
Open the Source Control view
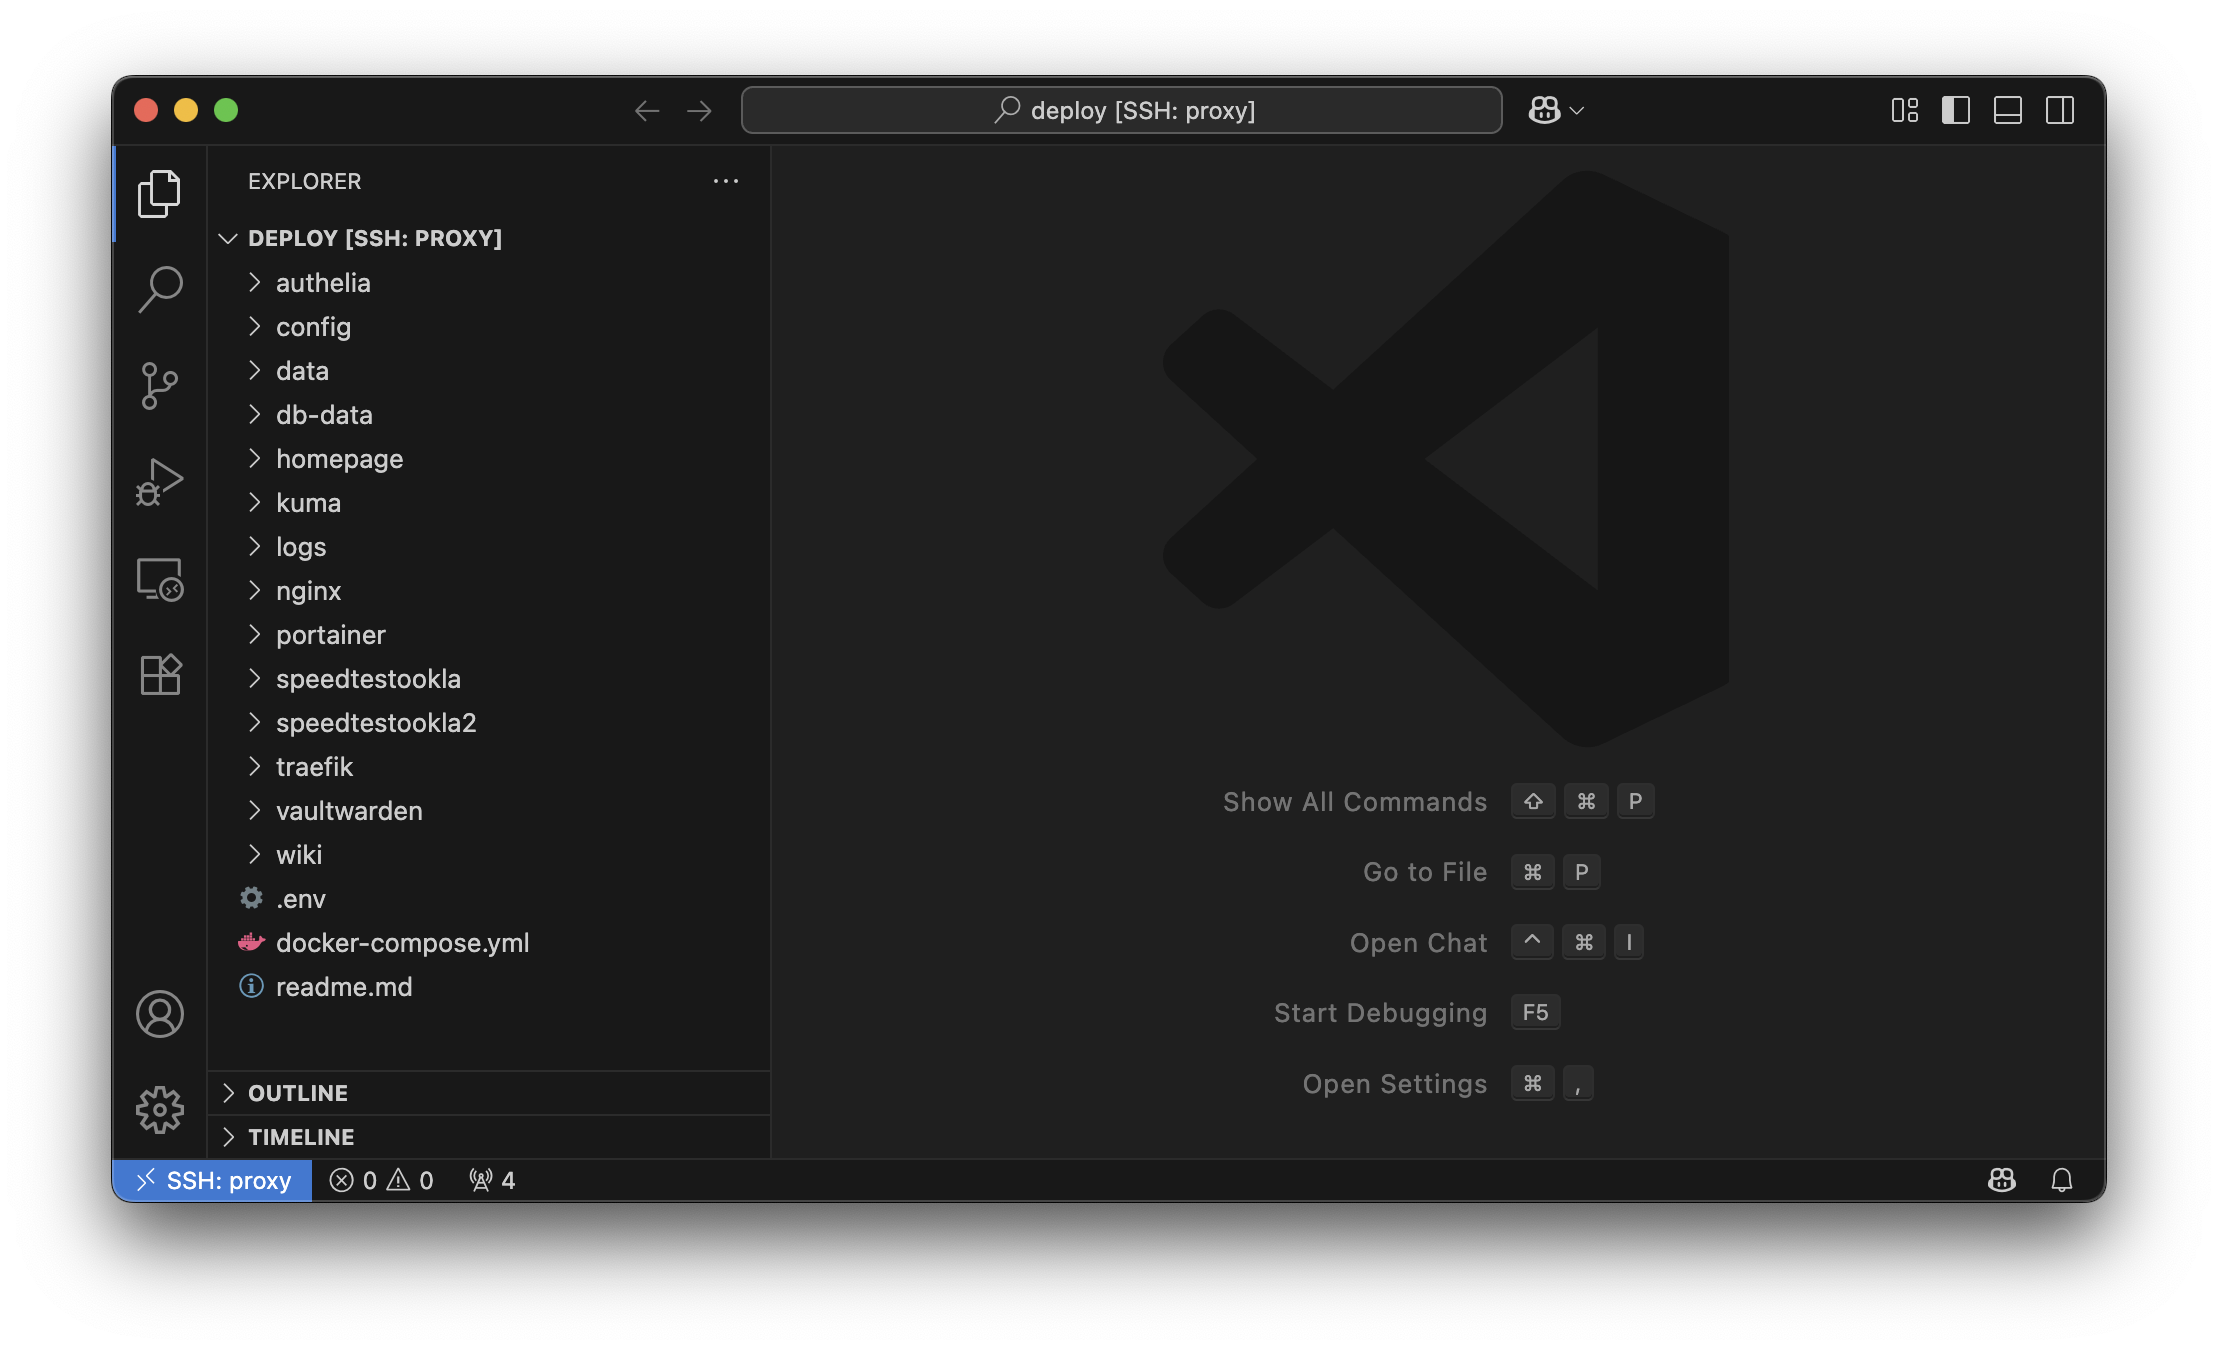point(160,385)
